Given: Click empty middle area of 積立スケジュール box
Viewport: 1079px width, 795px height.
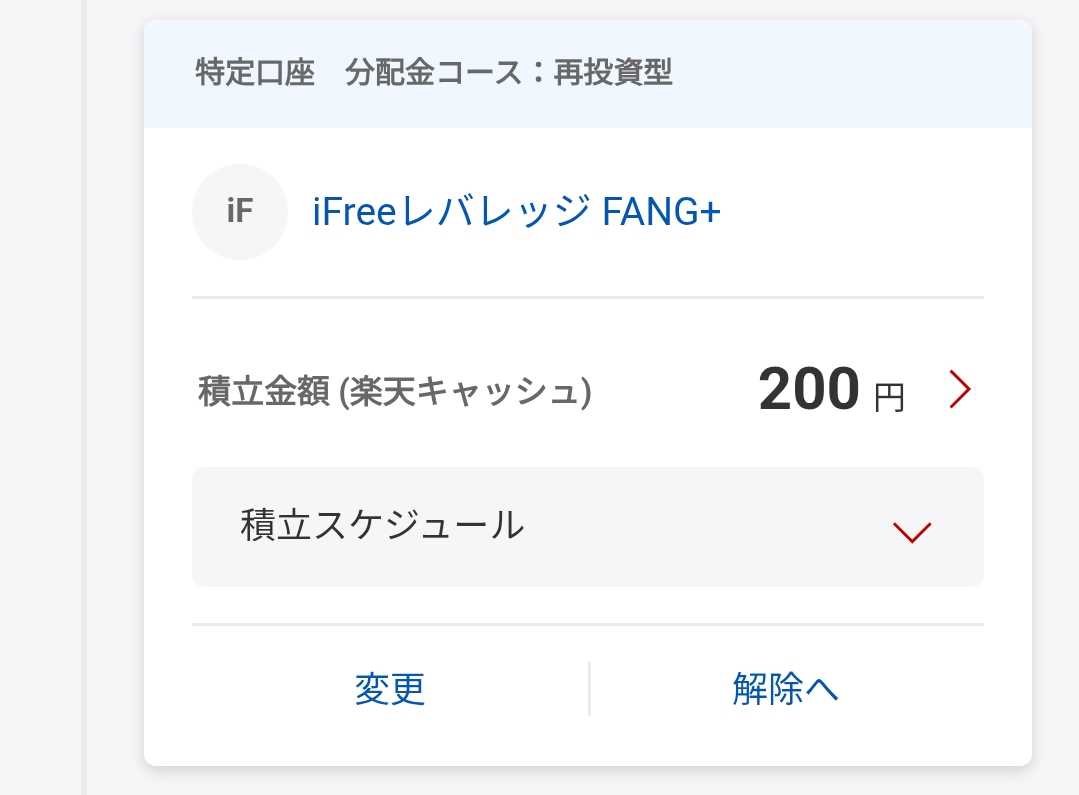Looking at the screenshot, I should coord(700,527).
